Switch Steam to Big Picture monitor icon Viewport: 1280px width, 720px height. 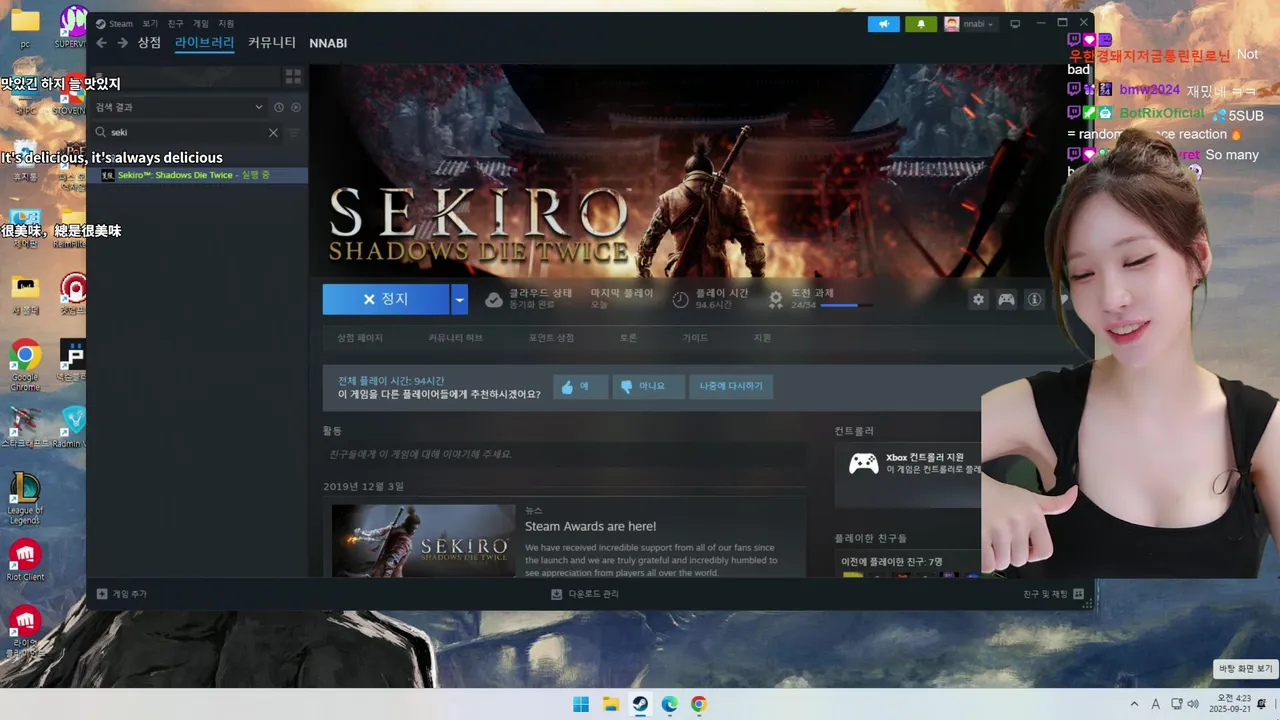coord(1015,24)
